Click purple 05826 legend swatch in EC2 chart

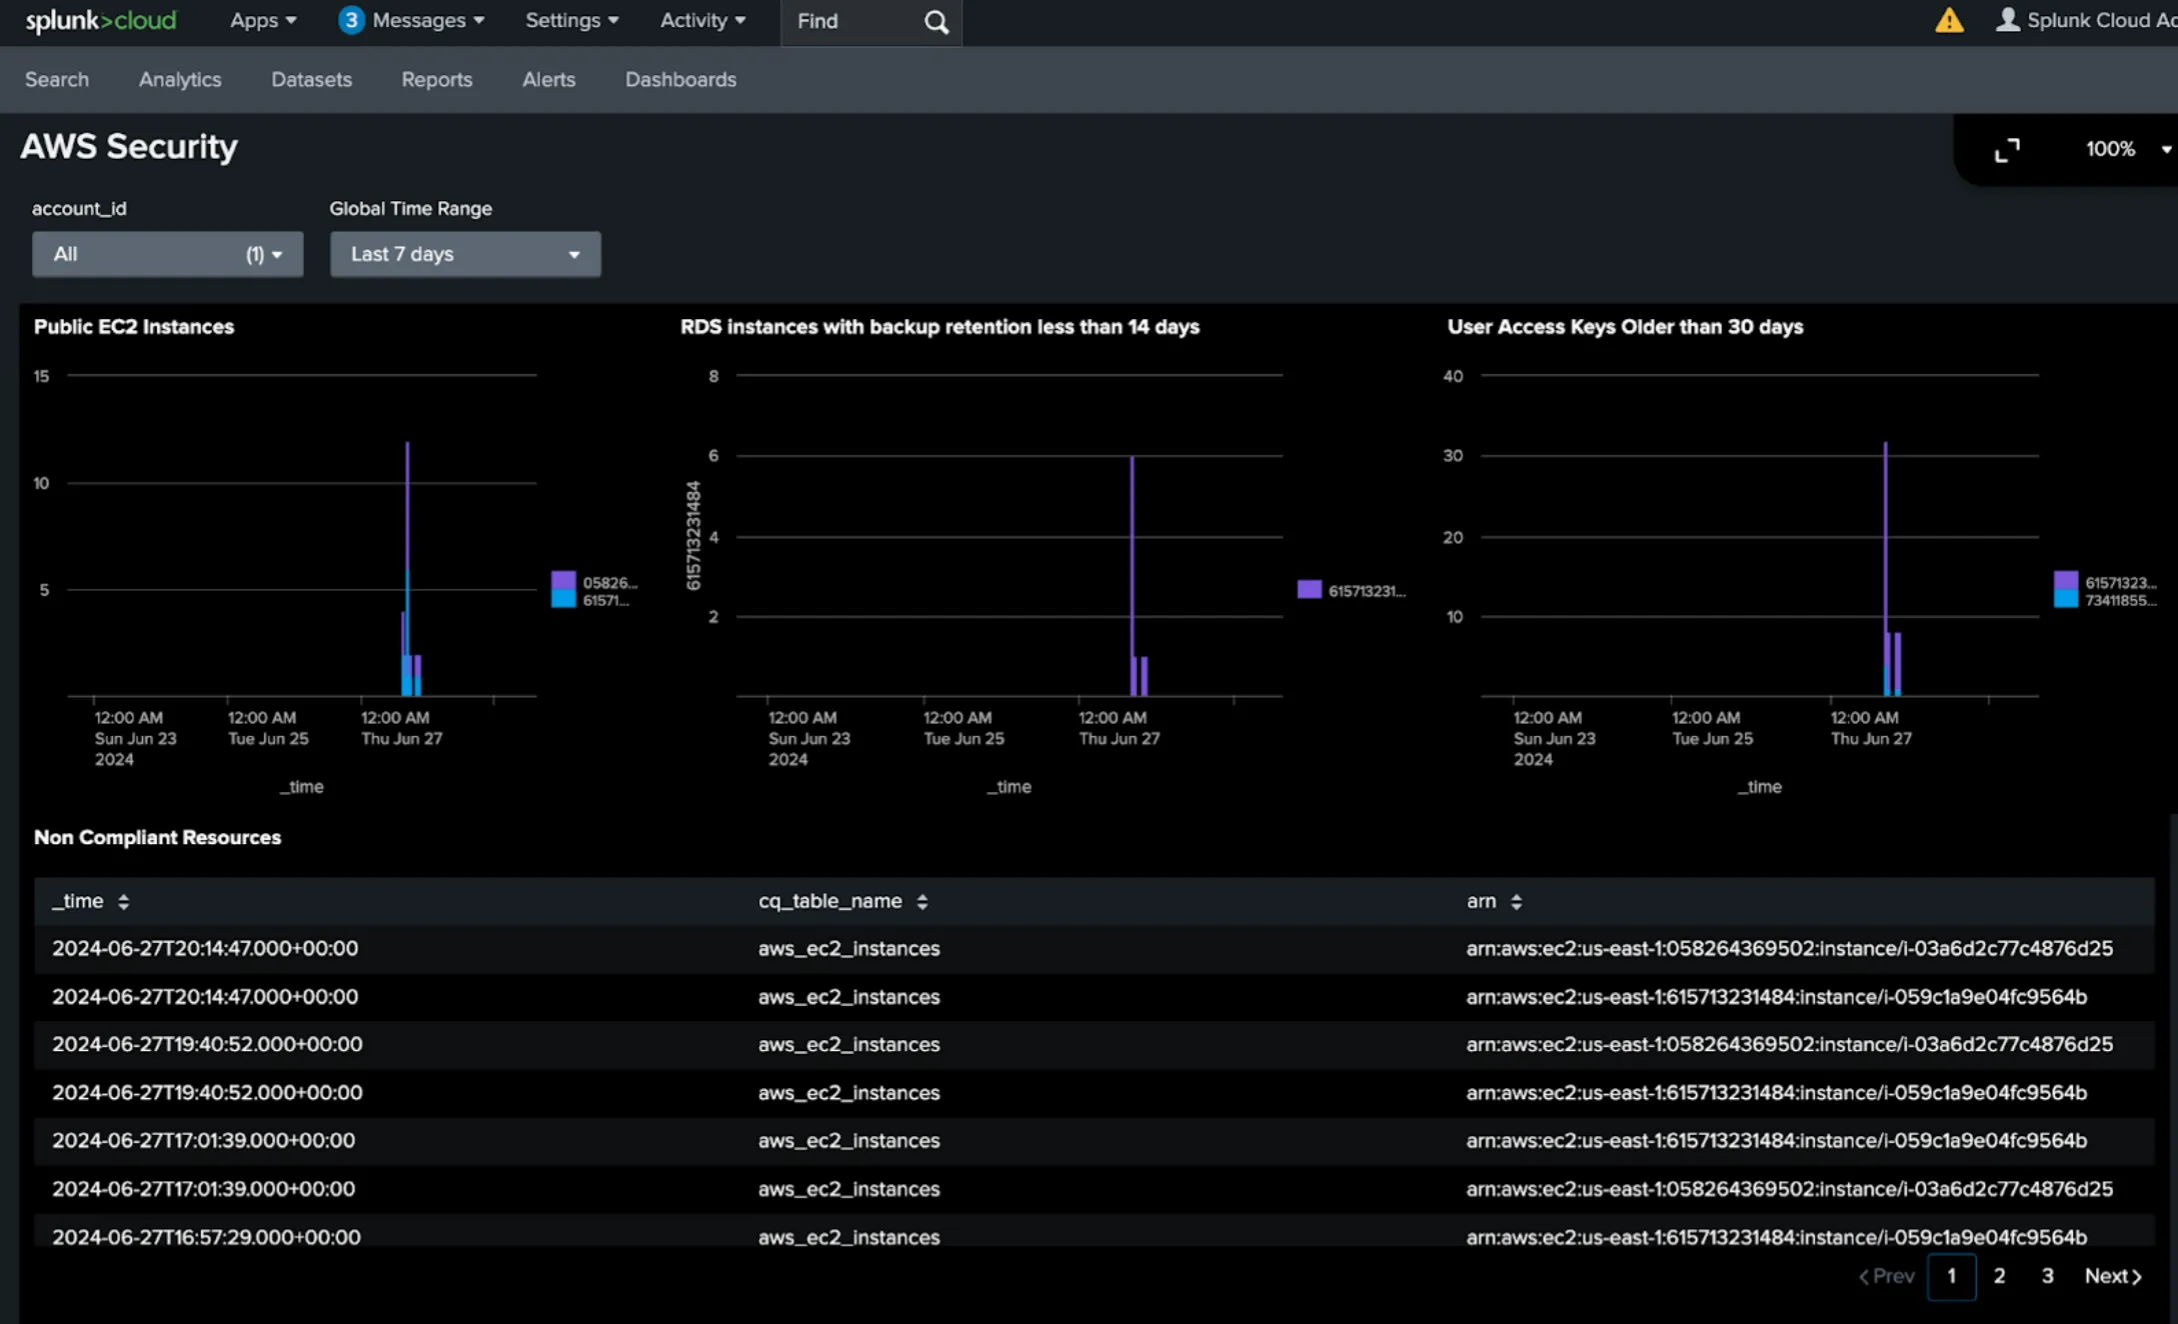pyautogui.click(x=563, y=581)
